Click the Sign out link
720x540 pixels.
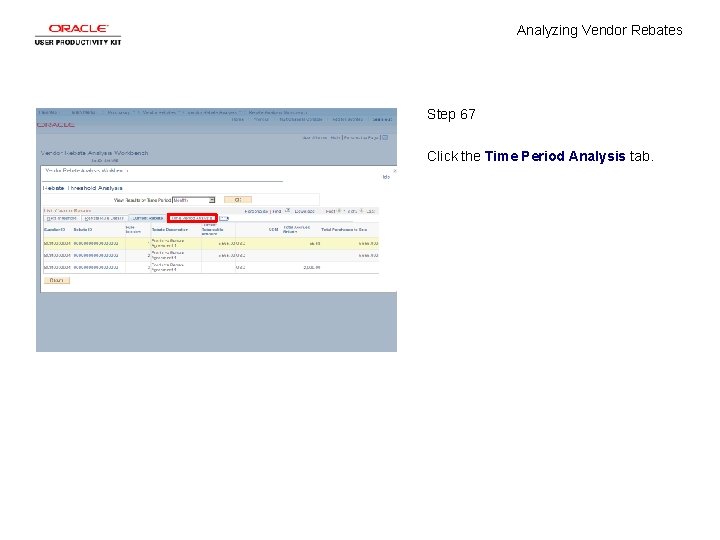(382, 119)
